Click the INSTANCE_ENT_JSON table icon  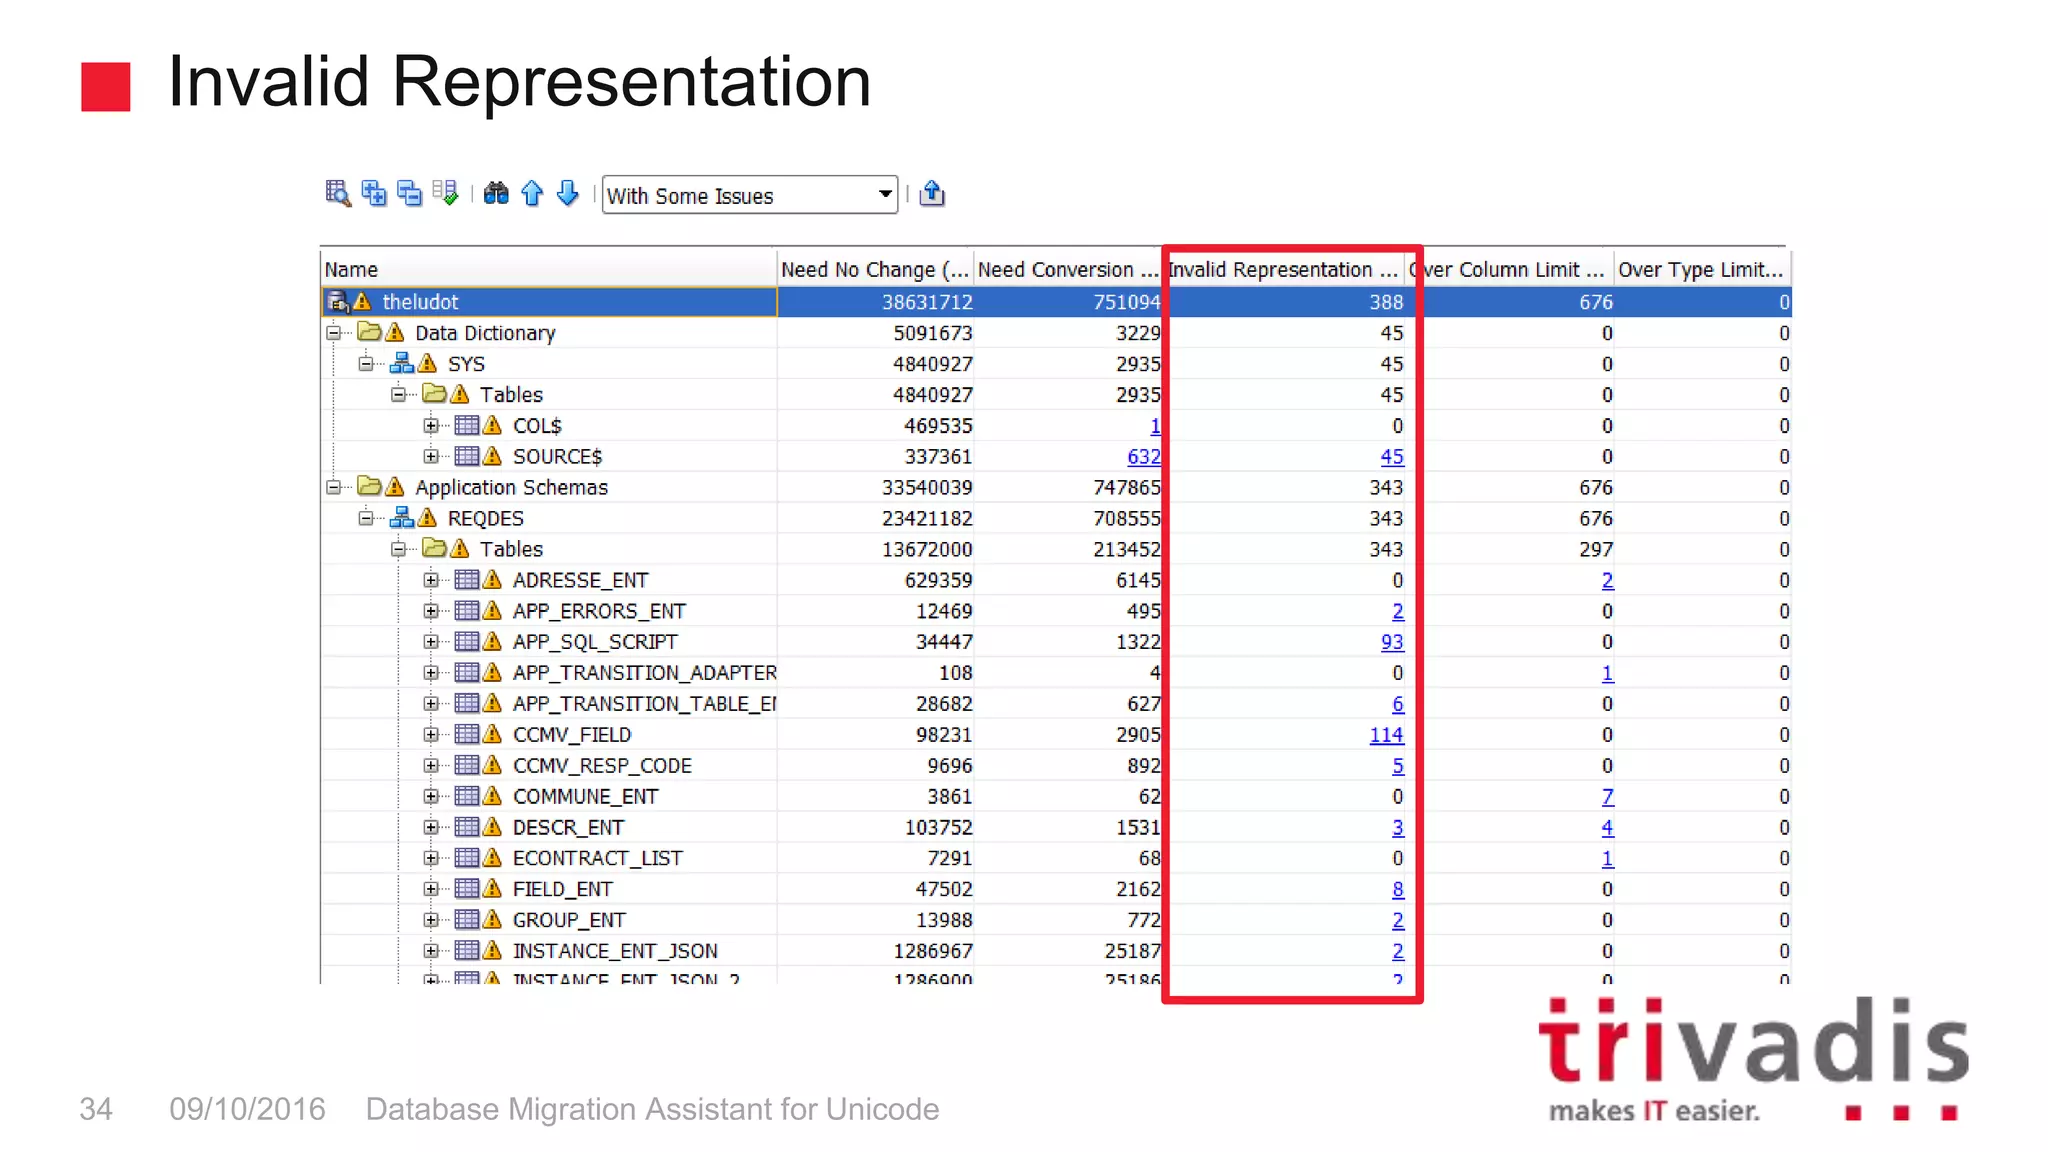[467, 951]
